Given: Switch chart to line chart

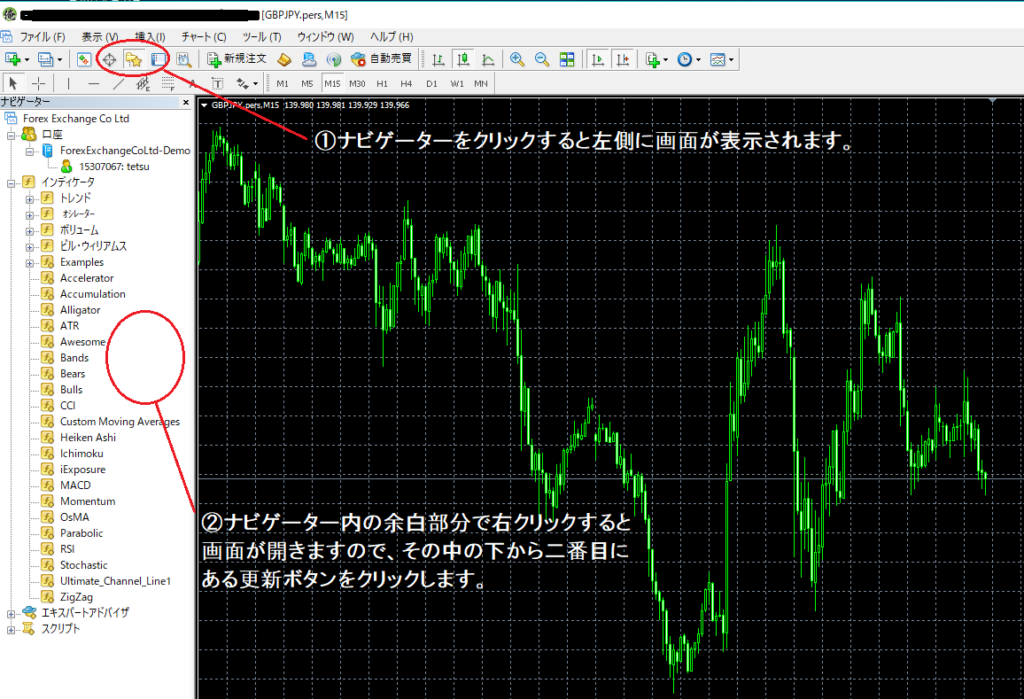Looking at the screenshot, I should (x=488, y=59).
